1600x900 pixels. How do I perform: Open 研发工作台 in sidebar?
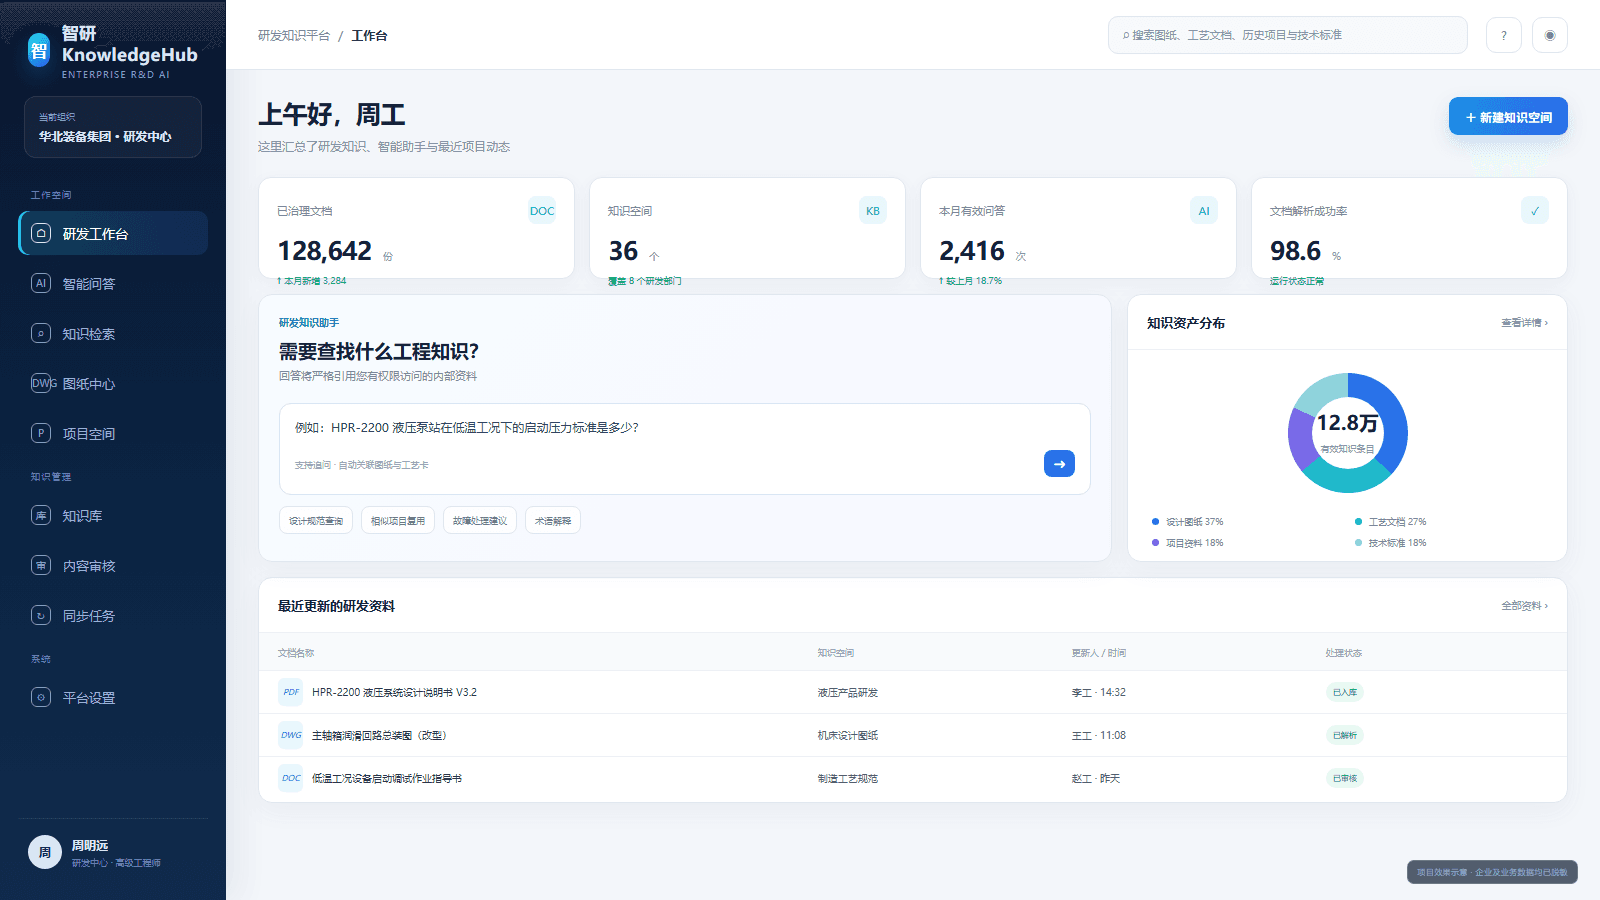click(113, 233)
